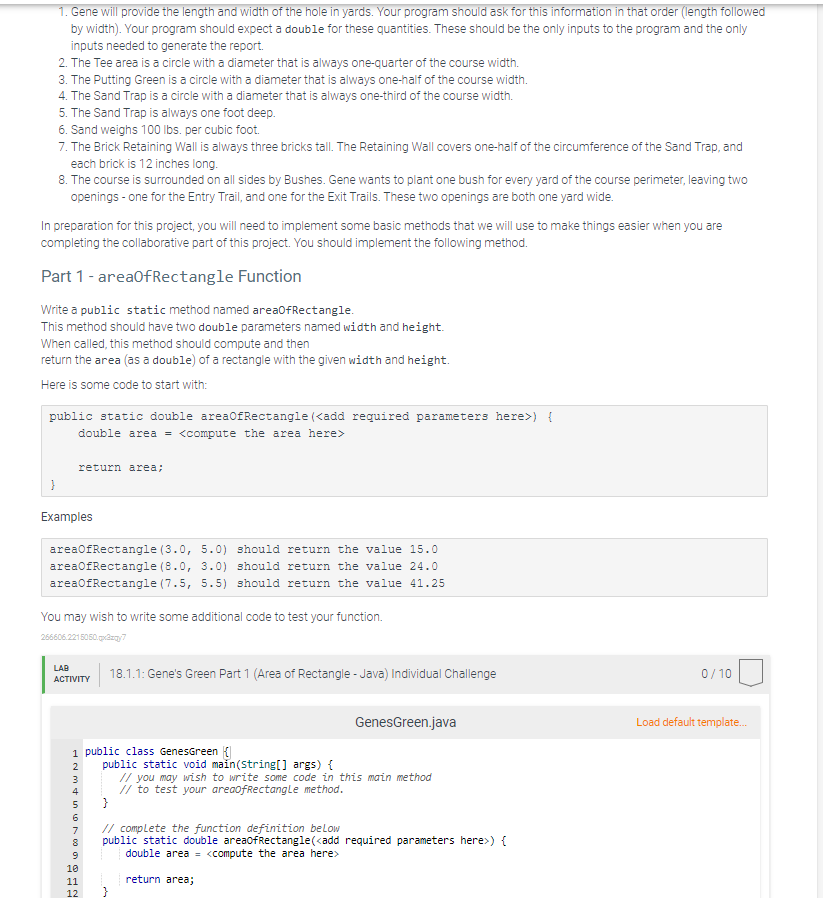Click line number 6 in the editor gutter
823x898 pixels.
[x=75, y=817]
